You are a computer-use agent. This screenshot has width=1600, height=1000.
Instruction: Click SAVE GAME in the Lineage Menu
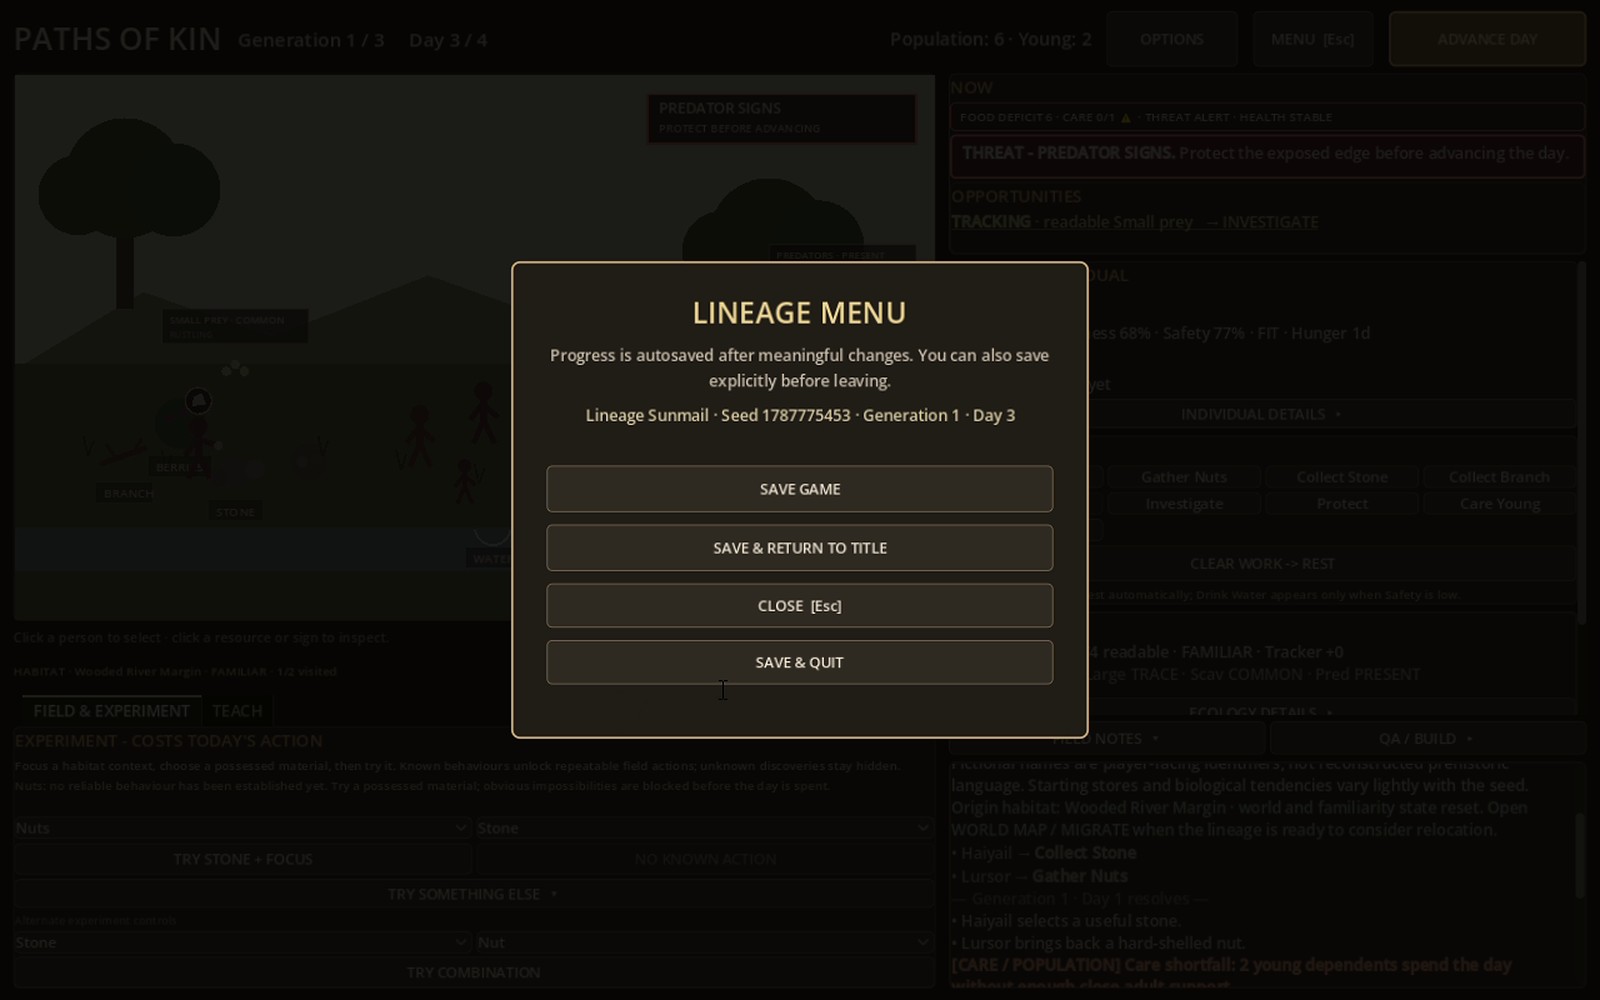click(800, 489)
